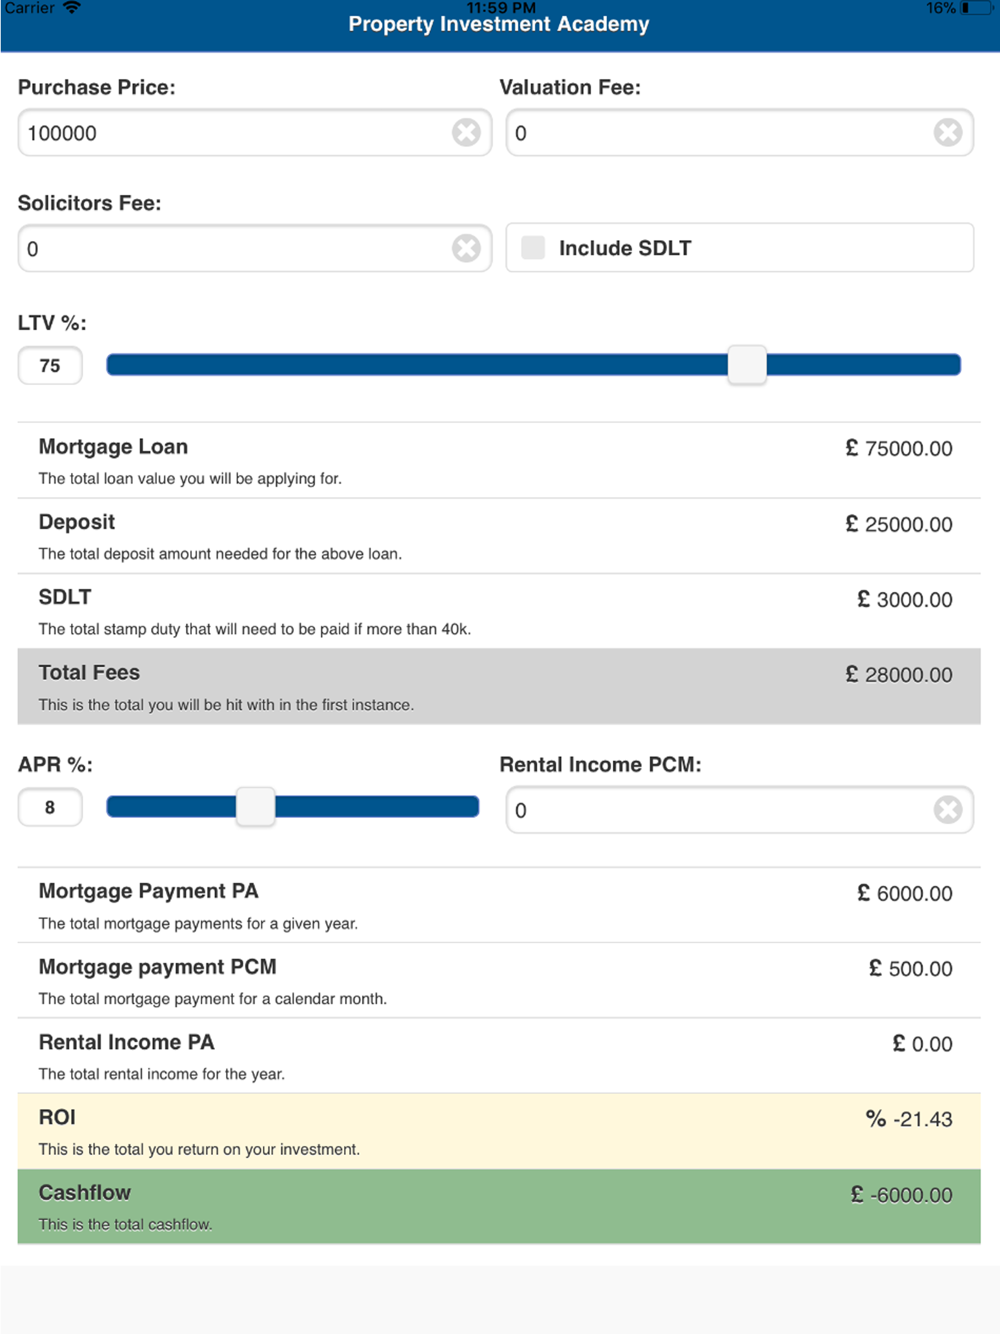Tap the Mortgage Loan row

pos(498,460)
